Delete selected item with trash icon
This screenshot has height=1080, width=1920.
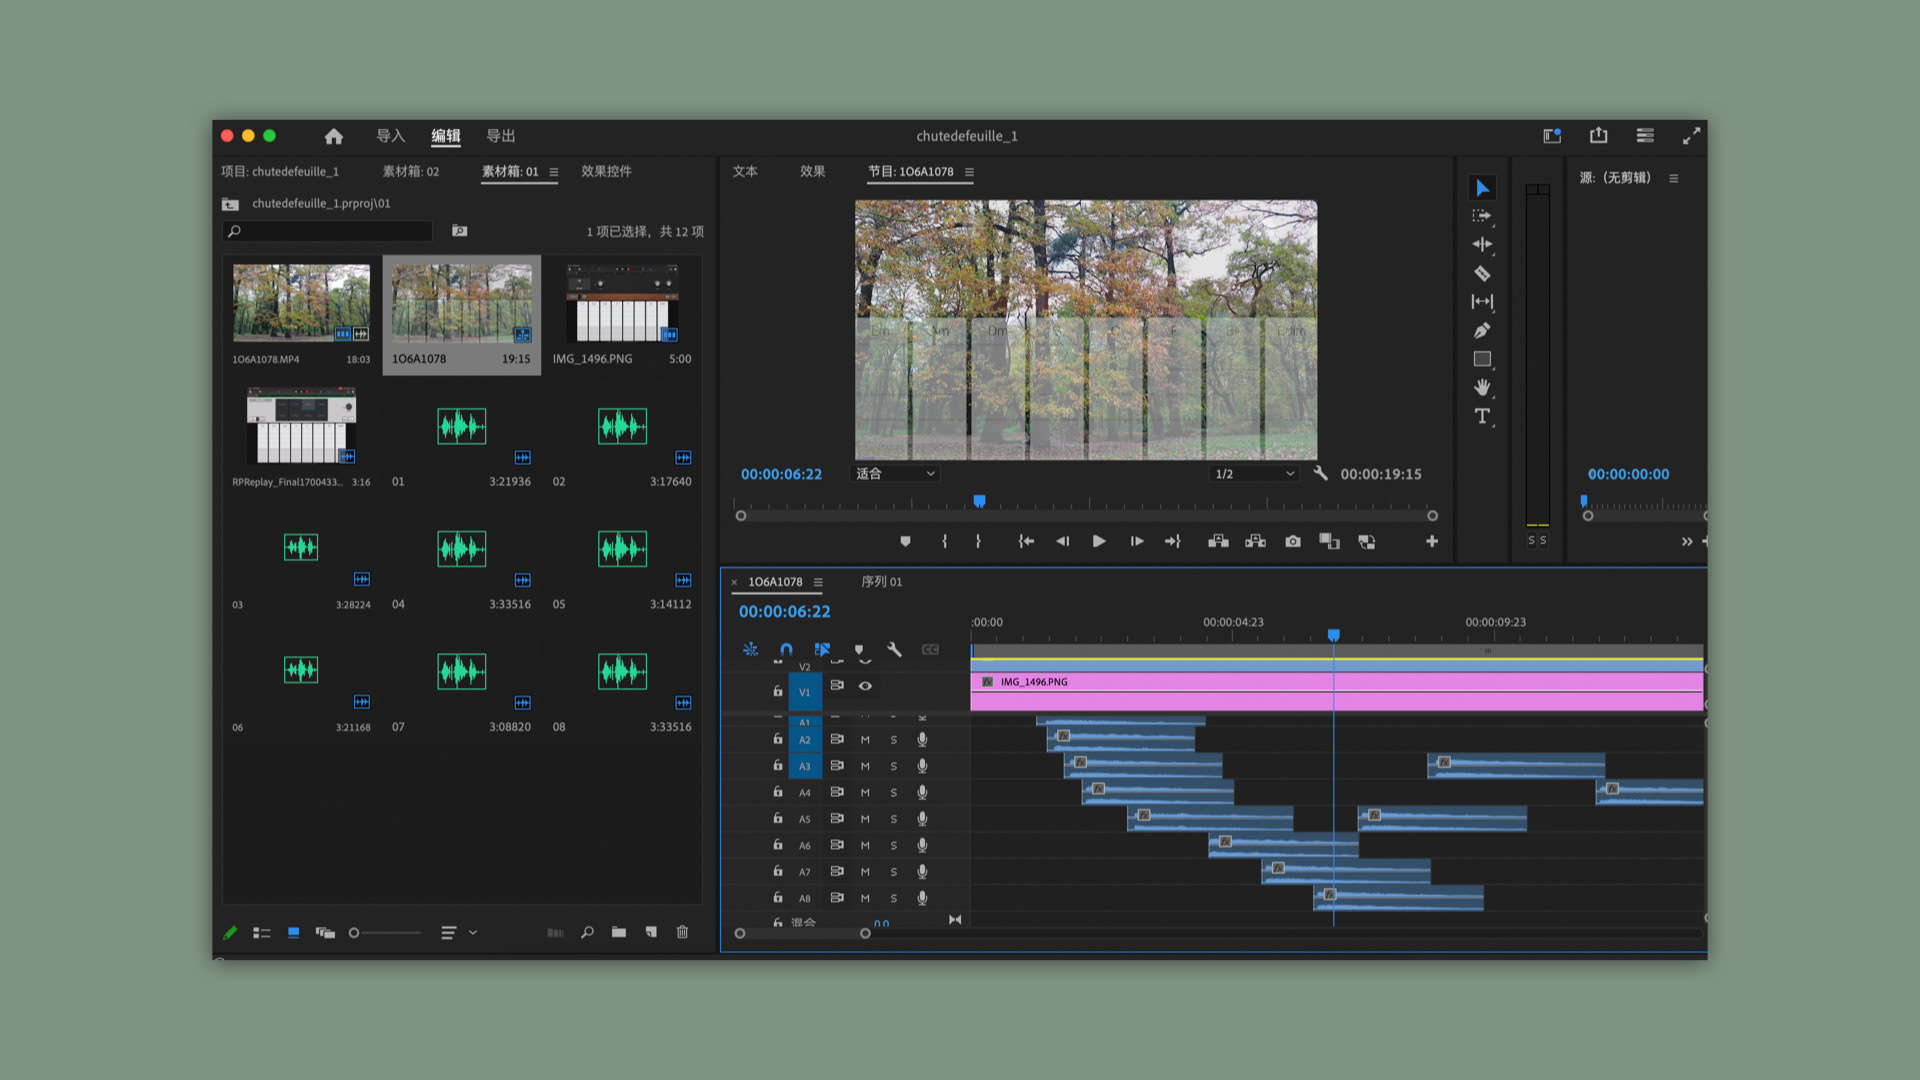point(682,932)
